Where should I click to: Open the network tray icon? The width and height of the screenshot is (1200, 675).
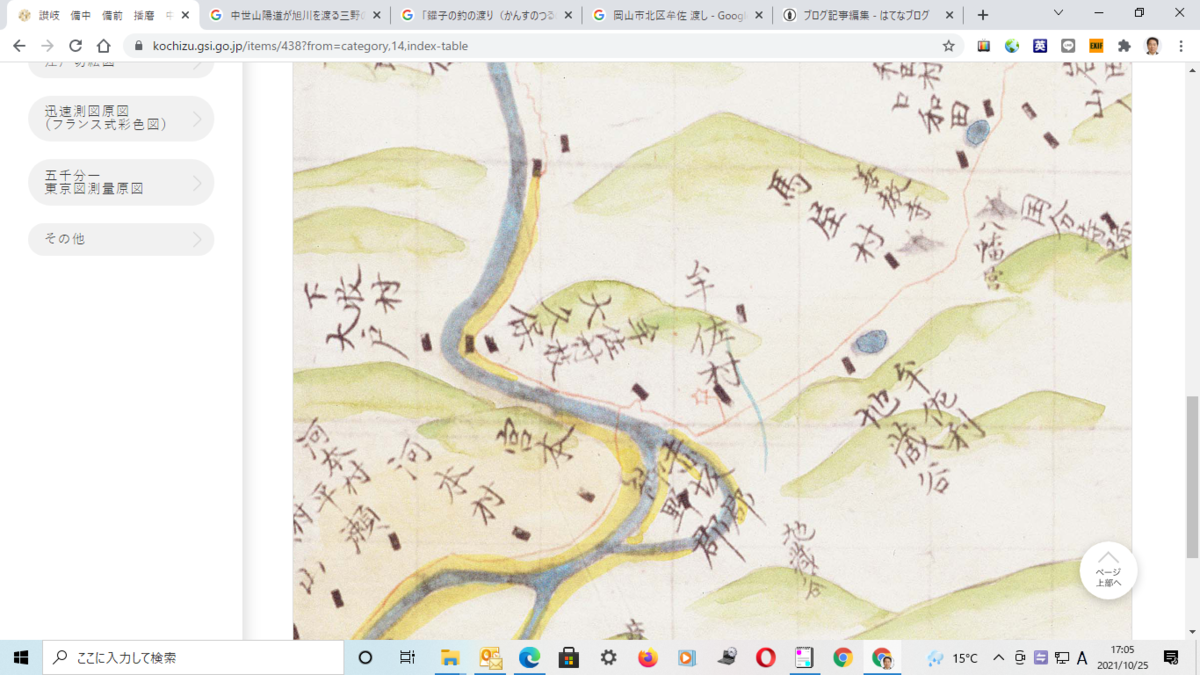pos(1061,657)
